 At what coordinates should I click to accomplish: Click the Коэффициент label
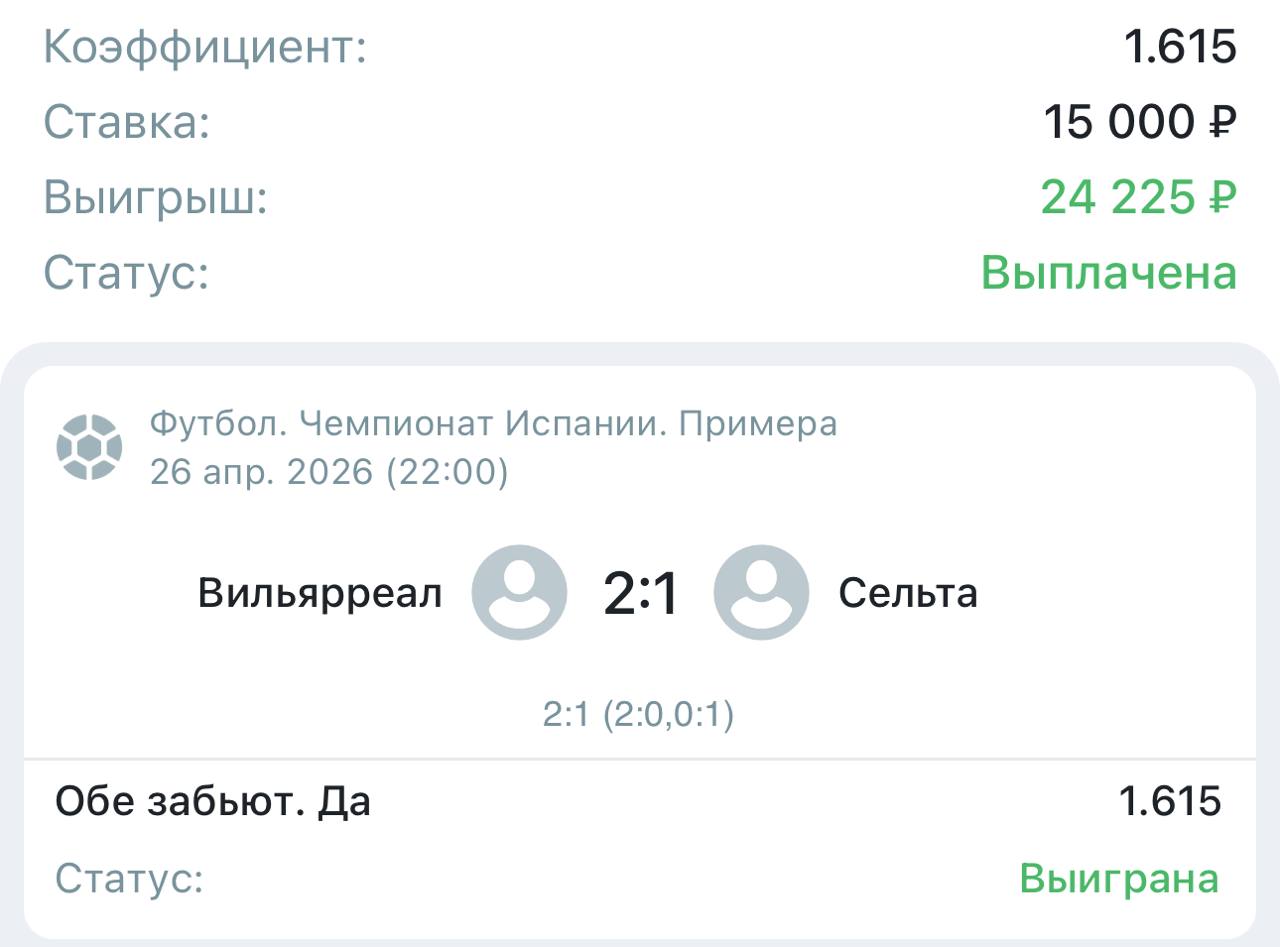[x=205, y=47]
